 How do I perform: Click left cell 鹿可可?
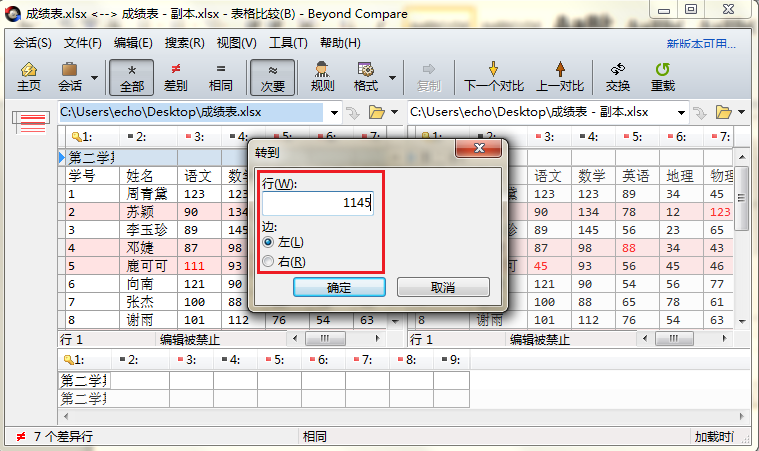(x=147, y=266)
